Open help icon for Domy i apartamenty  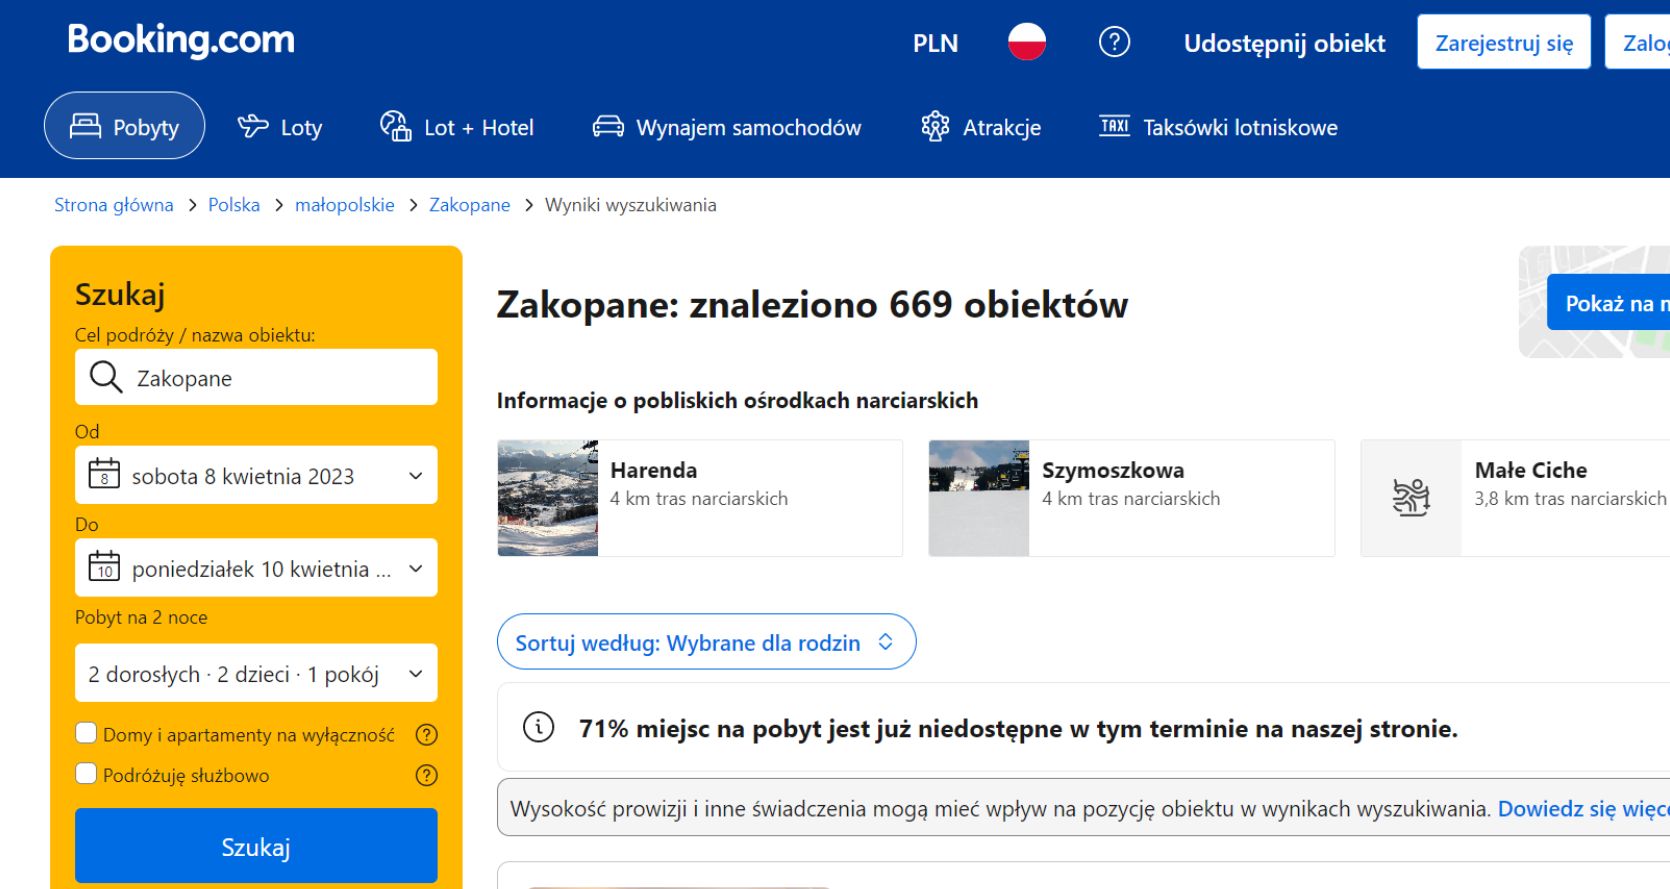(x=427, y=735)
